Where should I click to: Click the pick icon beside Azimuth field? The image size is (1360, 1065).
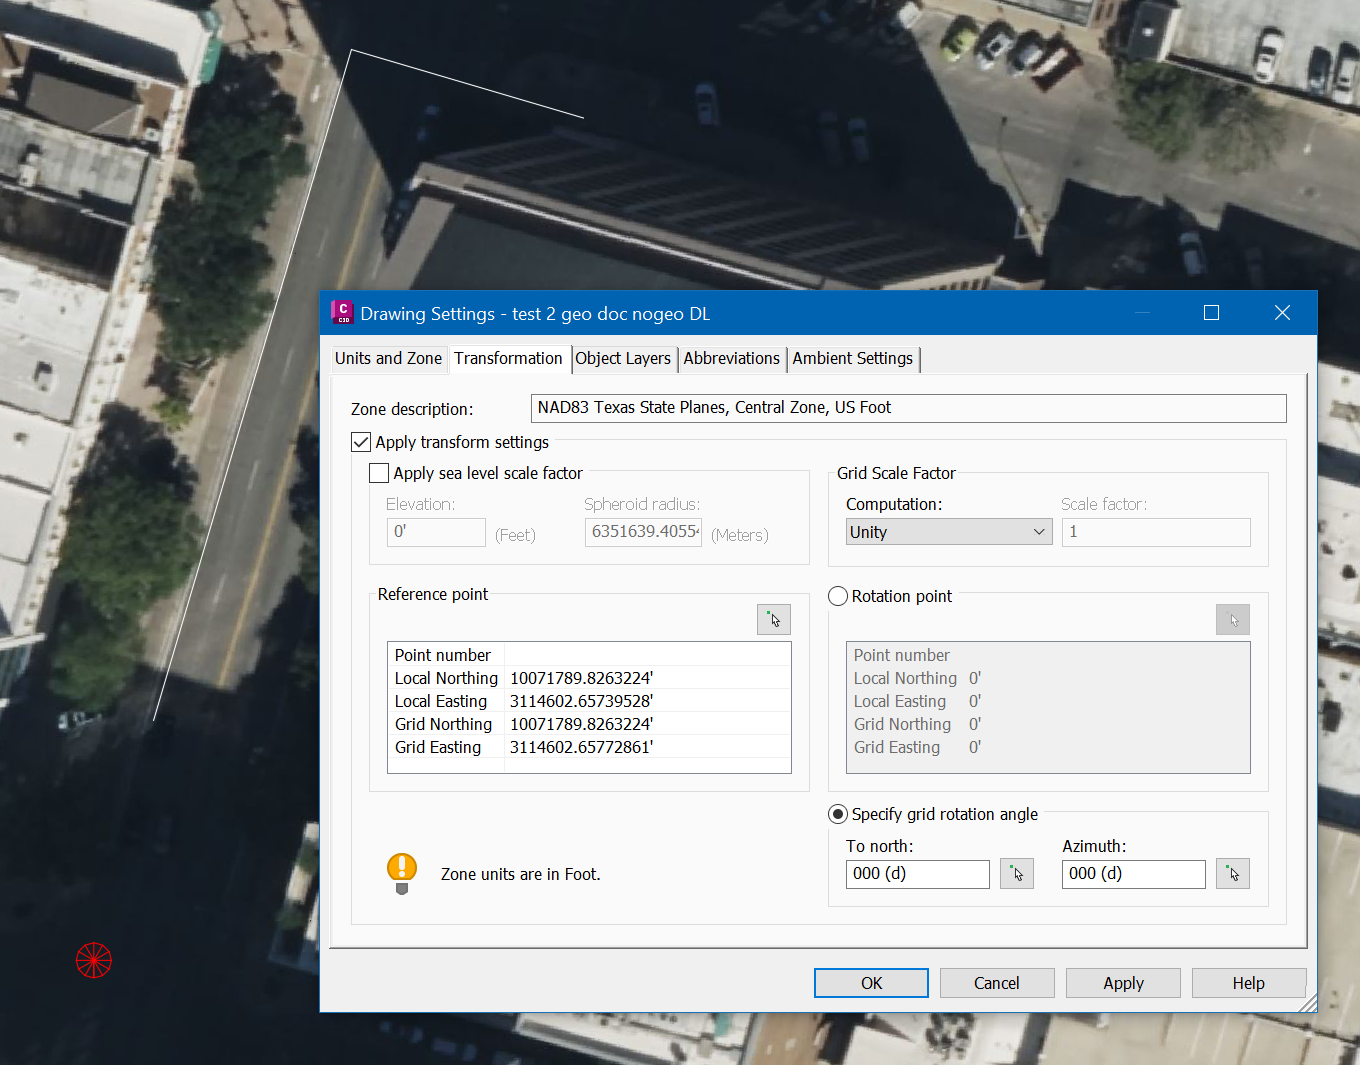(1233, 873)
